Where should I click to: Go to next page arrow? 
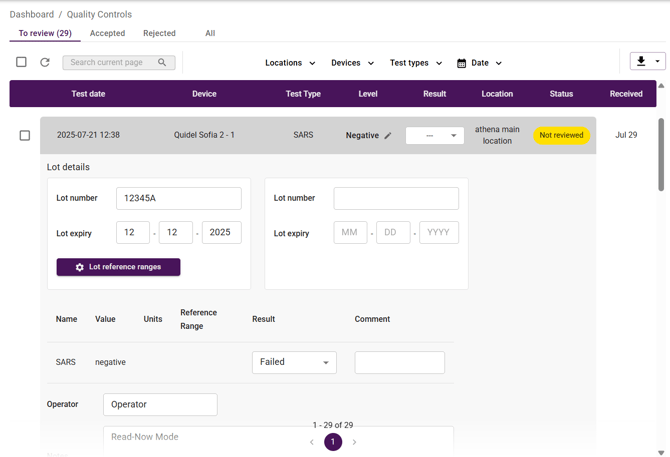[x=354, y=442]
